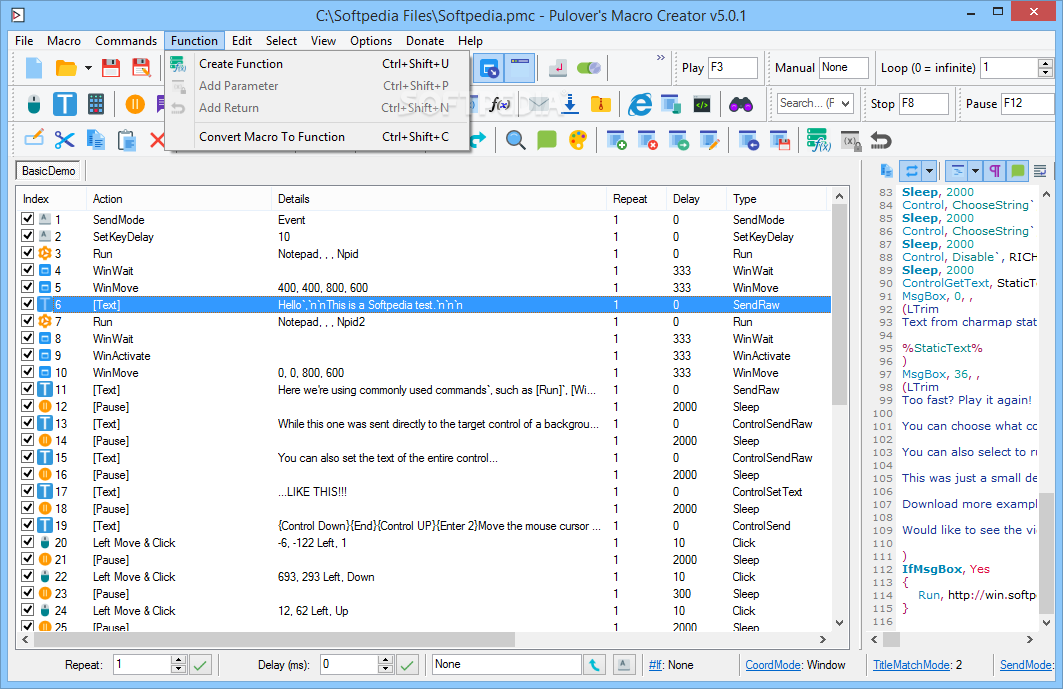Click the Paste clipboard icon
The height and width of the screenshot is (689, 1063).
(127, 140)
